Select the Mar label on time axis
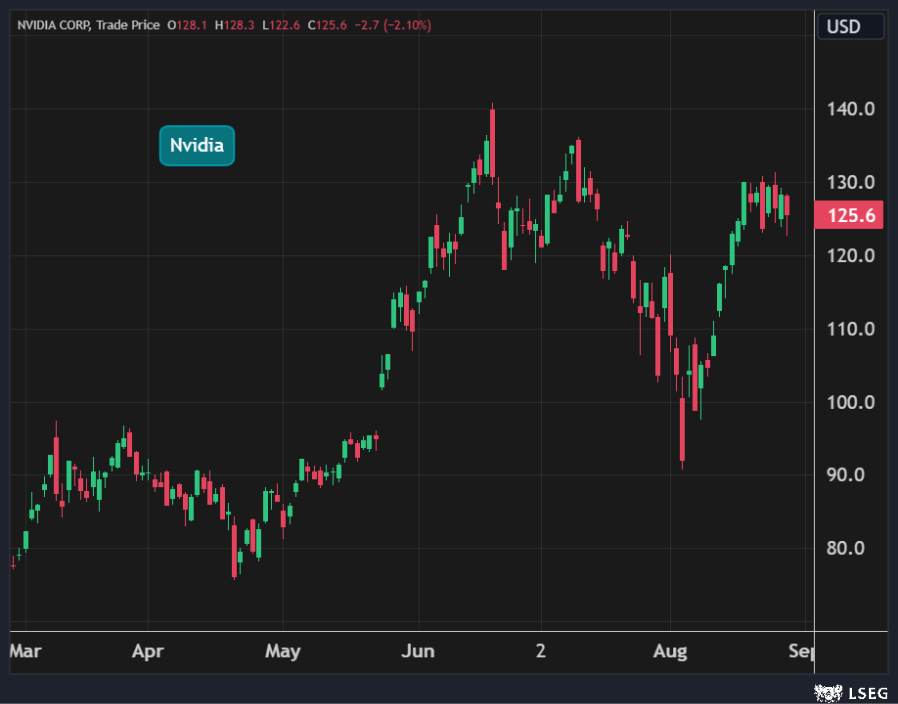The height and width of the screenshot is (704, 898). (x=25, y=652)
